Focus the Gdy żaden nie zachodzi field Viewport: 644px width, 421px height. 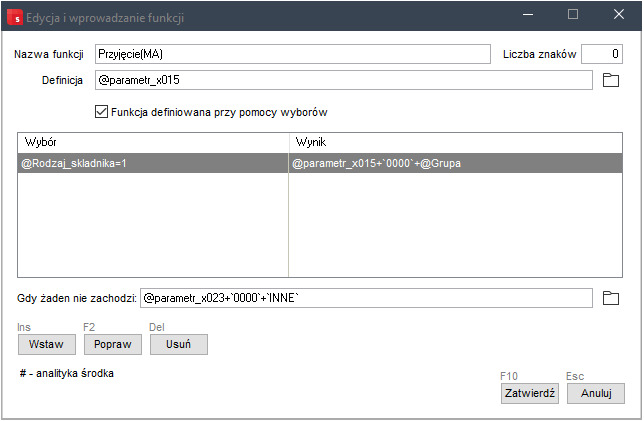click(366, 298)
